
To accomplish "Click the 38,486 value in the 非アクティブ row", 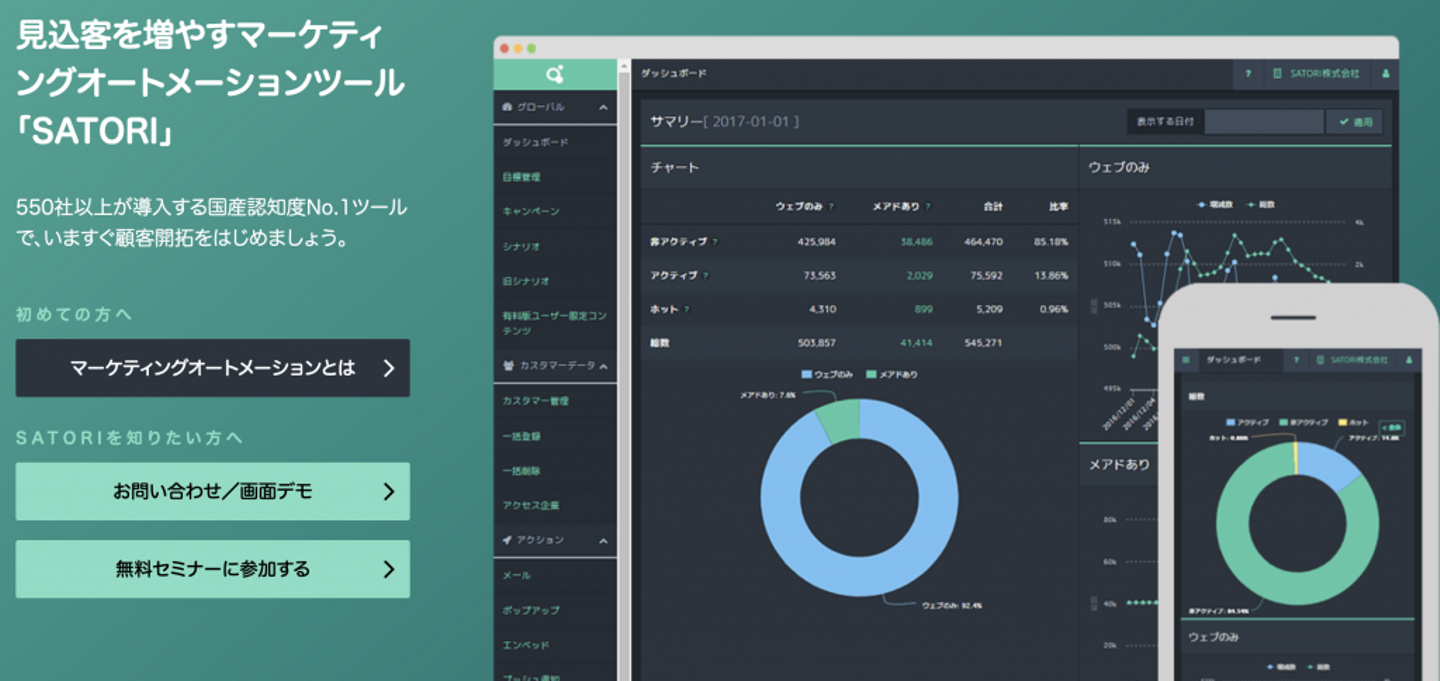I will 916,242.
